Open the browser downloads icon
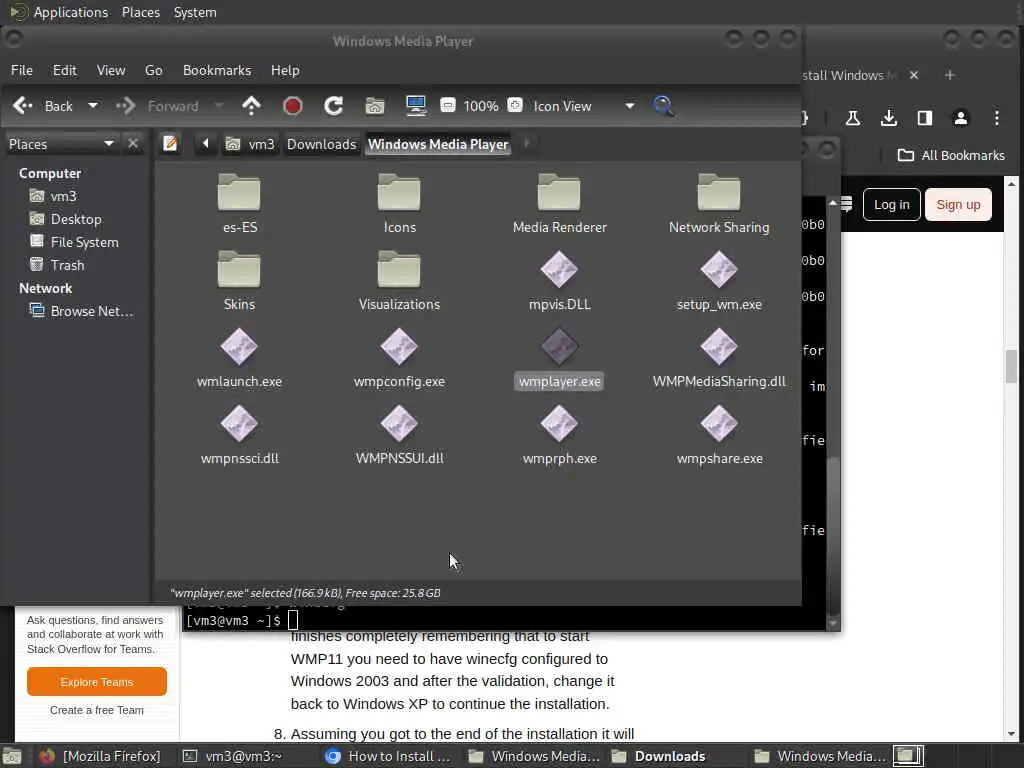Screen dimensions: 1024x768 pos(888,118)
